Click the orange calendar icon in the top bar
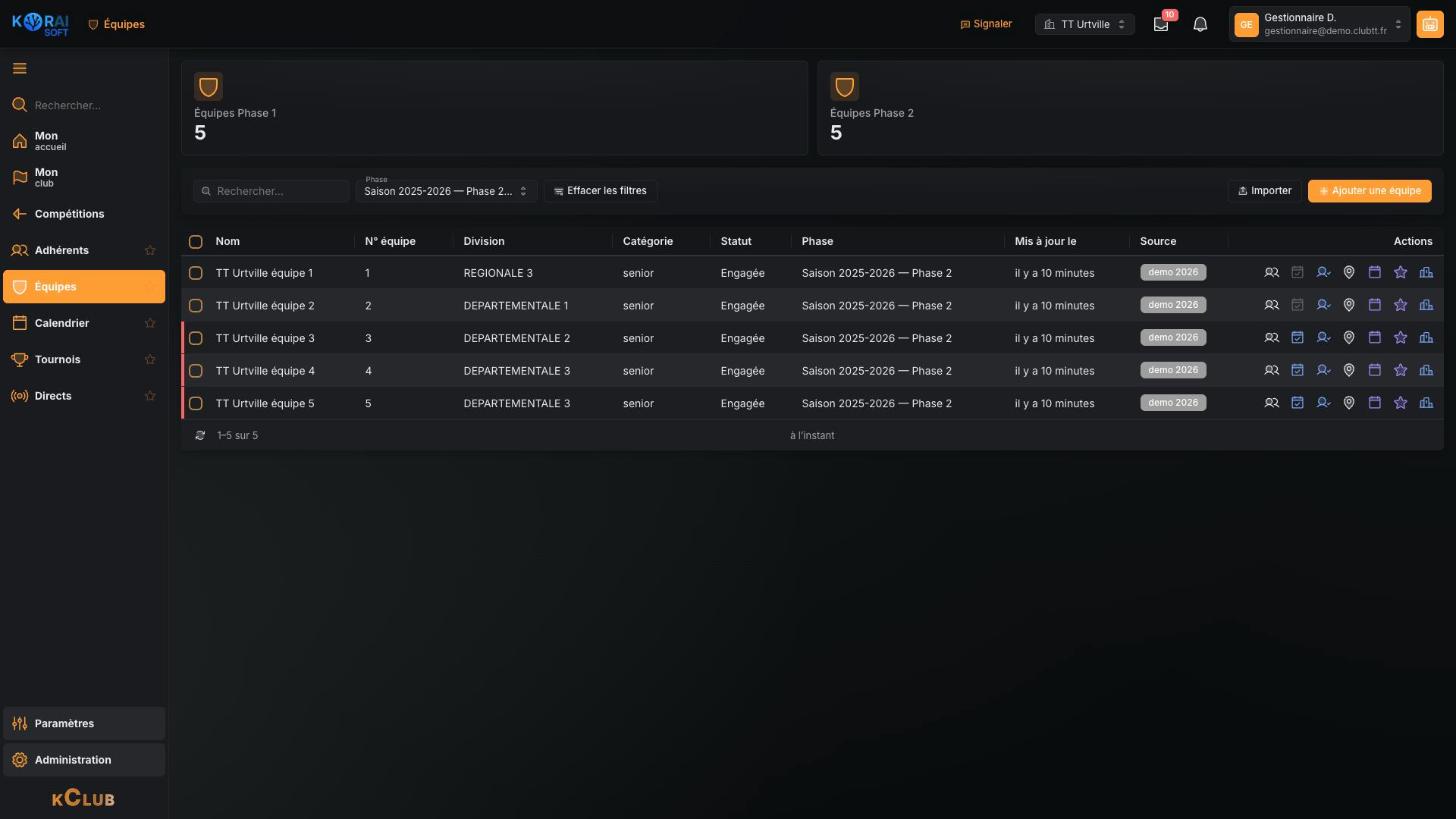Viewport: 1456px width, 819px height. click(x=1430, y=24)
